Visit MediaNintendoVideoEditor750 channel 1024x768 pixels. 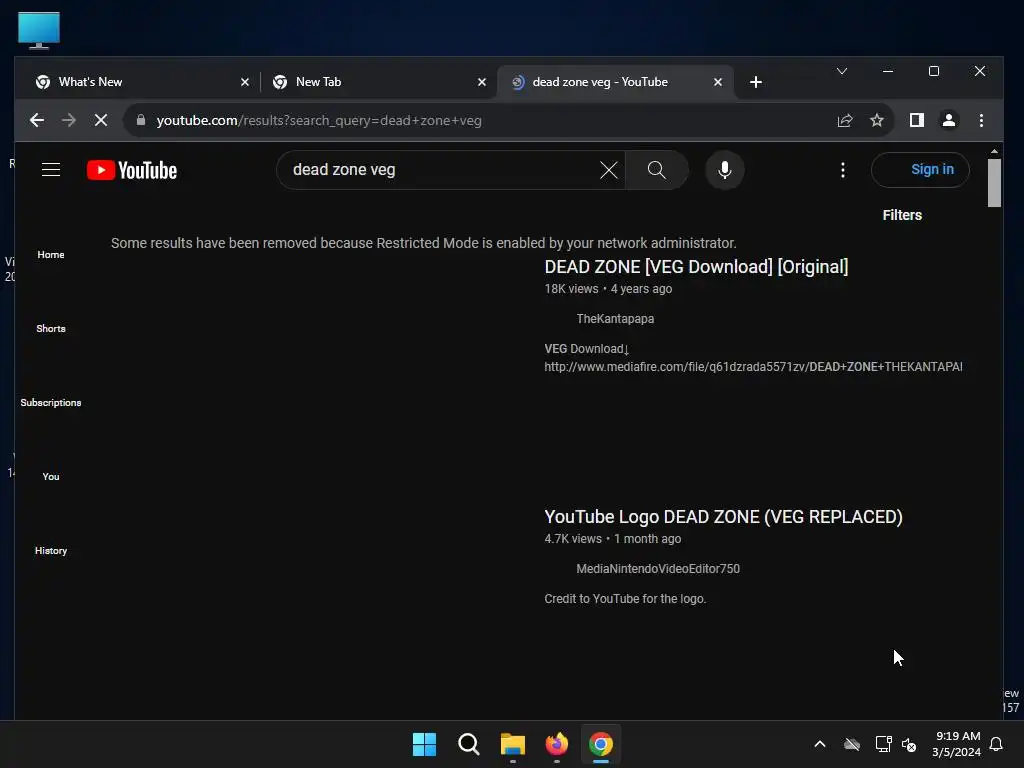tap(658, 569)
